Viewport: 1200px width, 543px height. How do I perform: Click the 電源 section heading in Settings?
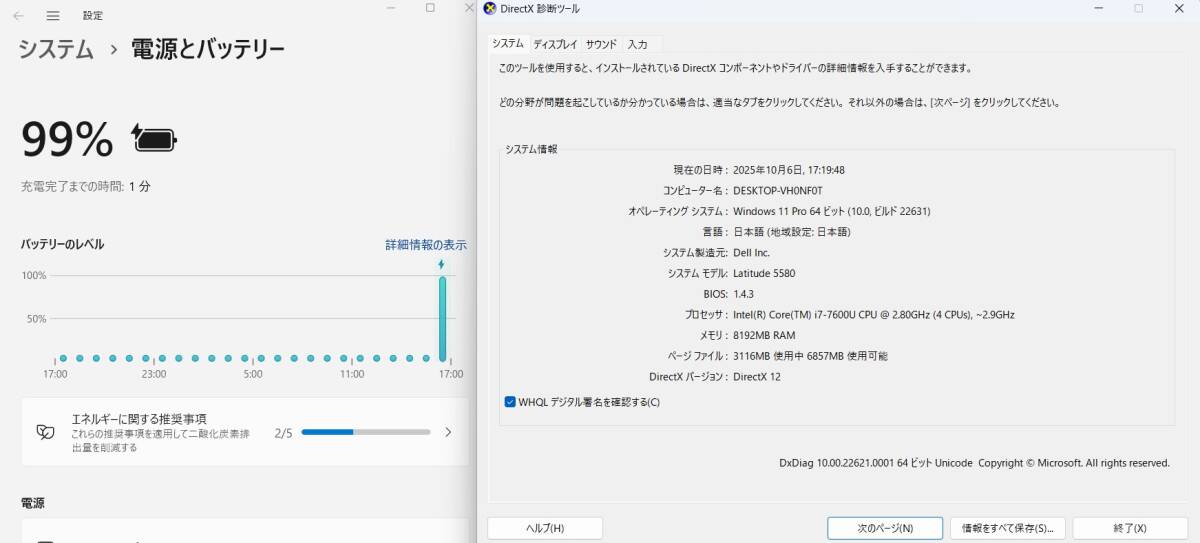[33, 503]
